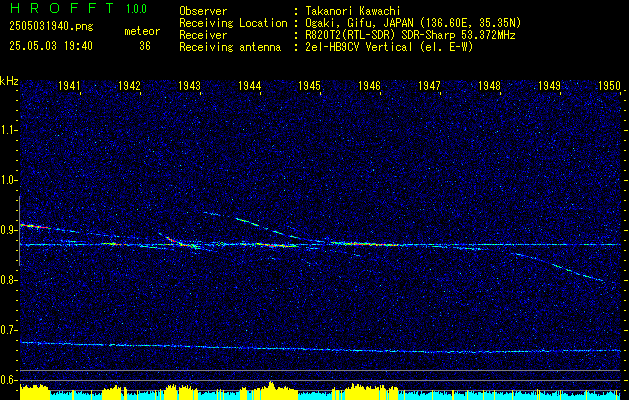Click the 1941 time marker

point(69,85)
